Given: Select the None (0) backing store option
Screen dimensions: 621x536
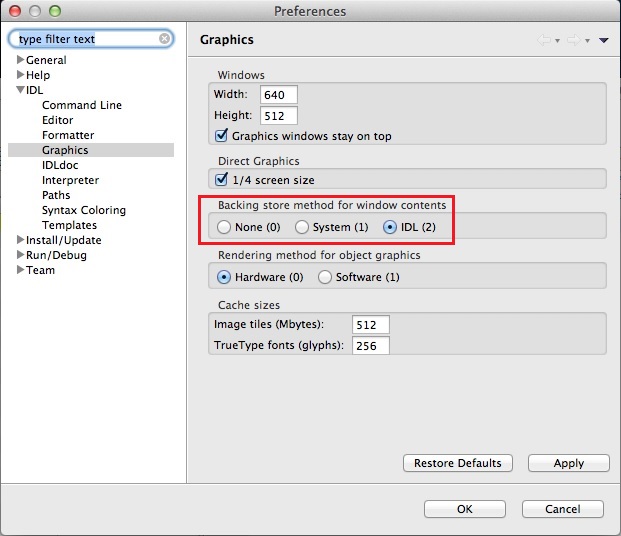Looking at the screenshot, I should 224,227.
